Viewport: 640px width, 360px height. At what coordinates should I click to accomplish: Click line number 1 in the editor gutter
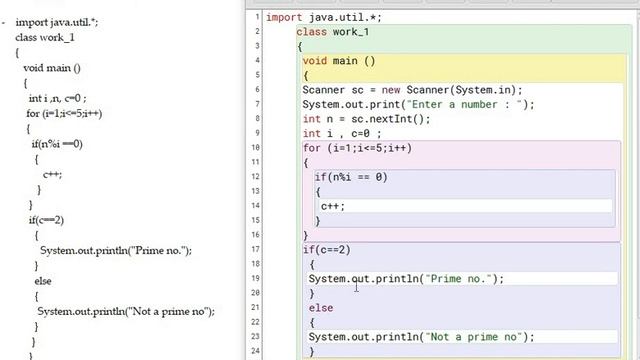pyautogui.click(x=257, y=17)
